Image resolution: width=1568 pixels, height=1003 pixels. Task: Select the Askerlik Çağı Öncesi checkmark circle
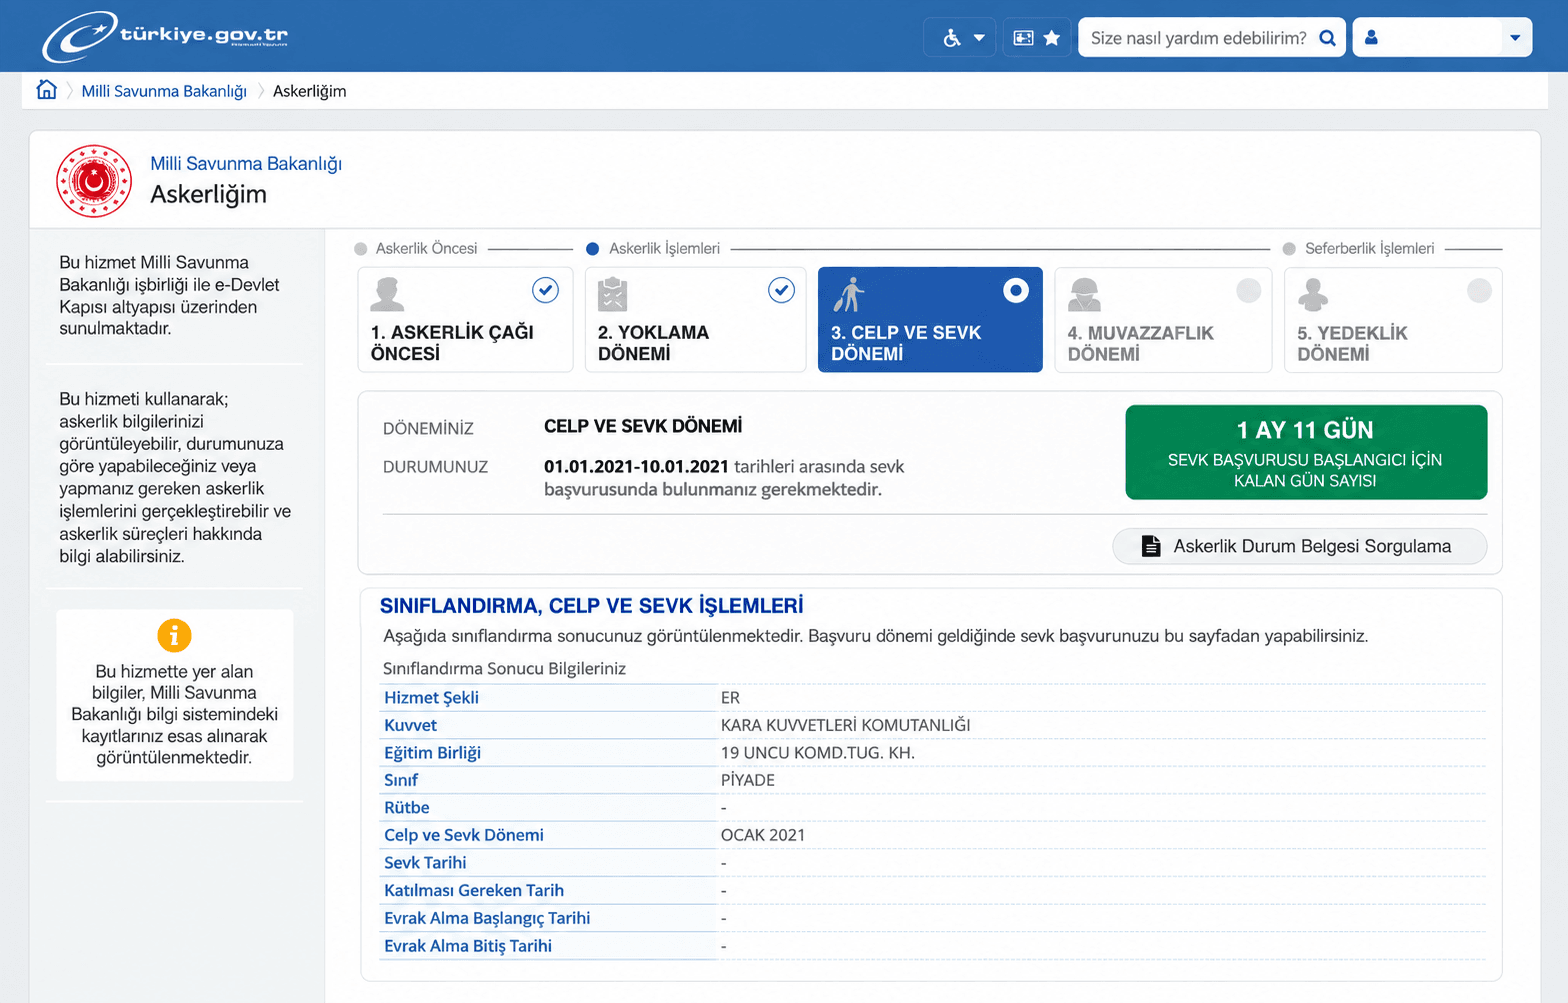pos(545,290)
